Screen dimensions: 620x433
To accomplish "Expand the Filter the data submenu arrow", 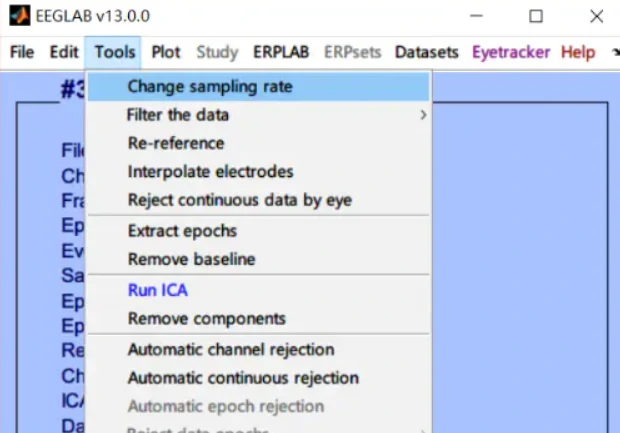I will pos(423,115).
